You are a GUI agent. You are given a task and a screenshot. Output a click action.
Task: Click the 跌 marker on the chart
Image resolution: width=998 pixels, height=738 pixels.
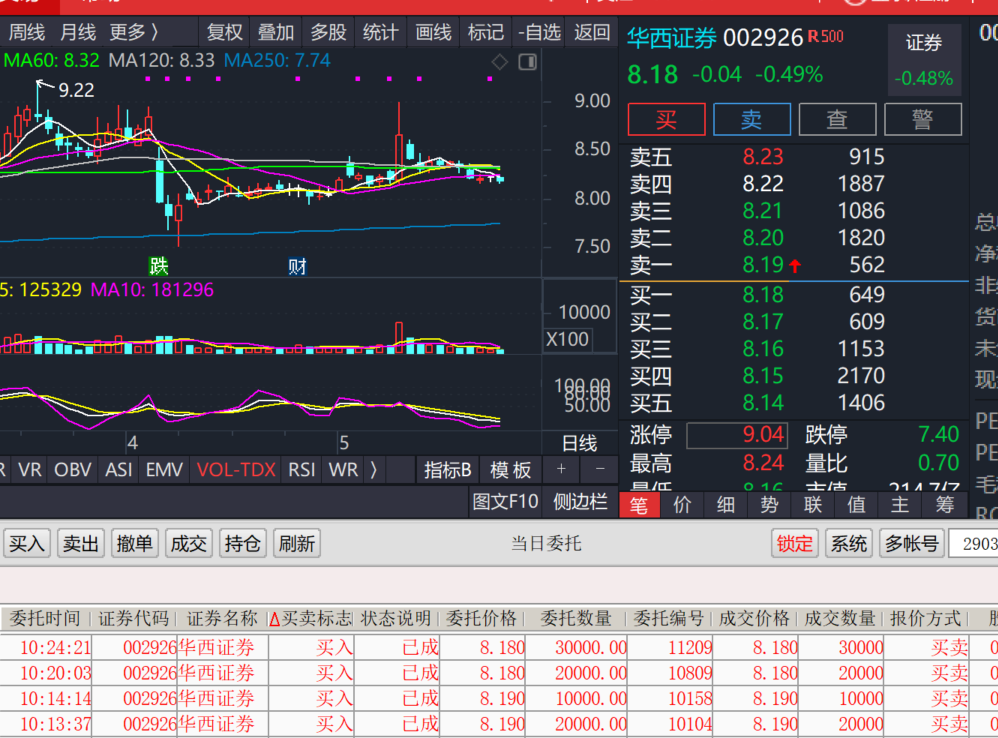[158, 265]
